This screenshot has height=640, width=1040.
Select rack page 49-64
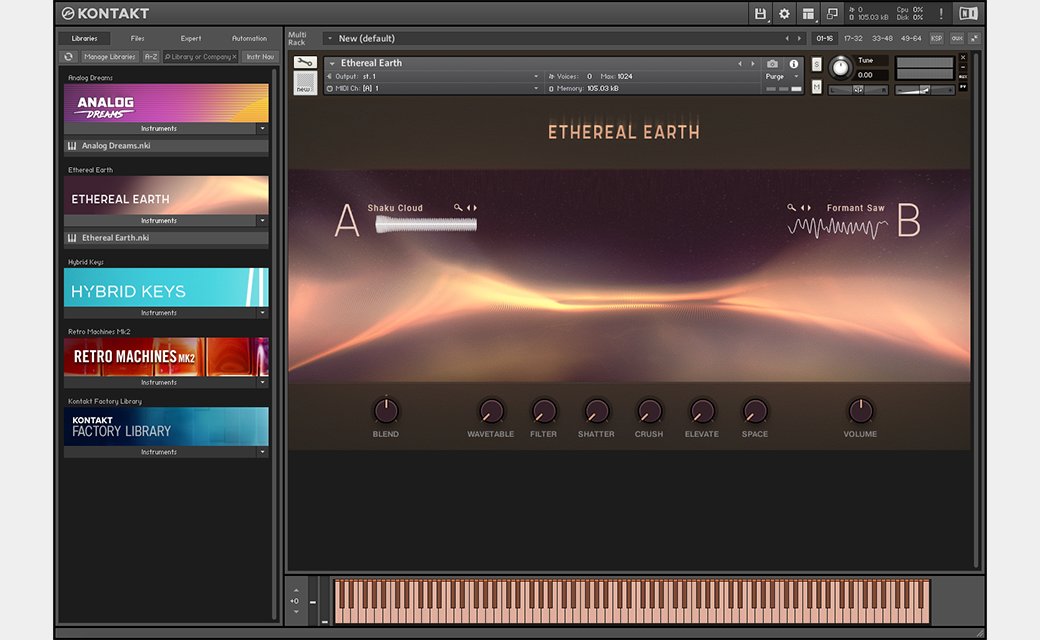pyautogui.click(x=911, y=38)
